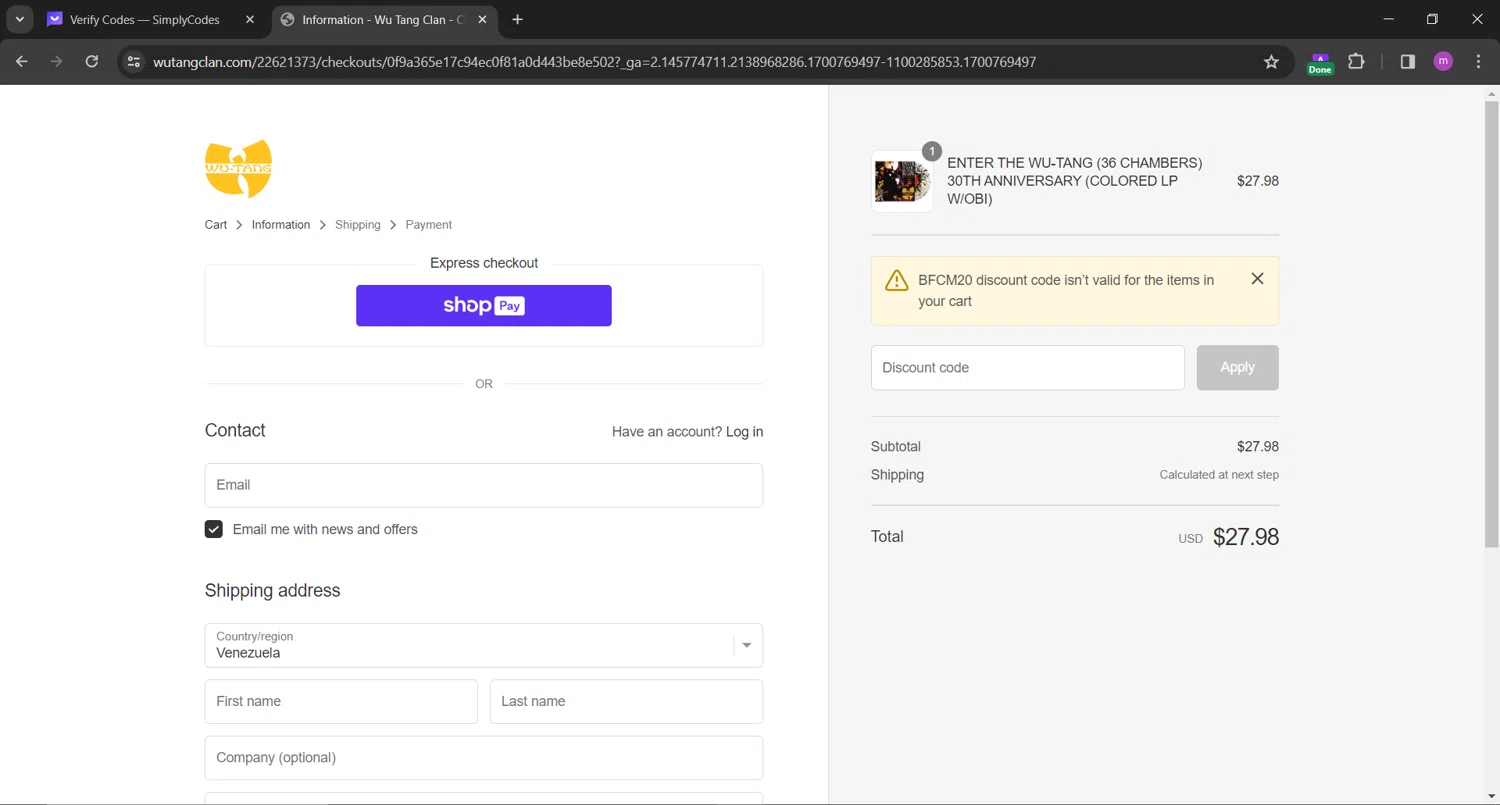Uncheck Email me with news and offers
The width and height of the screenshot is (1500, 805).
(x=214, y=529)
